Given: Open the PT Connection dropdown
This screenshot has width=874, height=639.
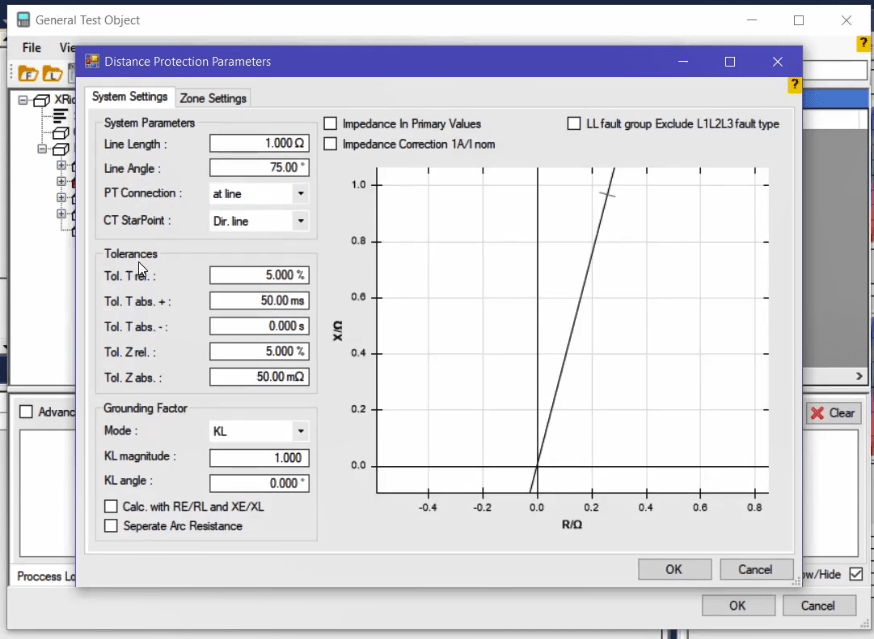Looking at the screenshot, I should (259, 193).
